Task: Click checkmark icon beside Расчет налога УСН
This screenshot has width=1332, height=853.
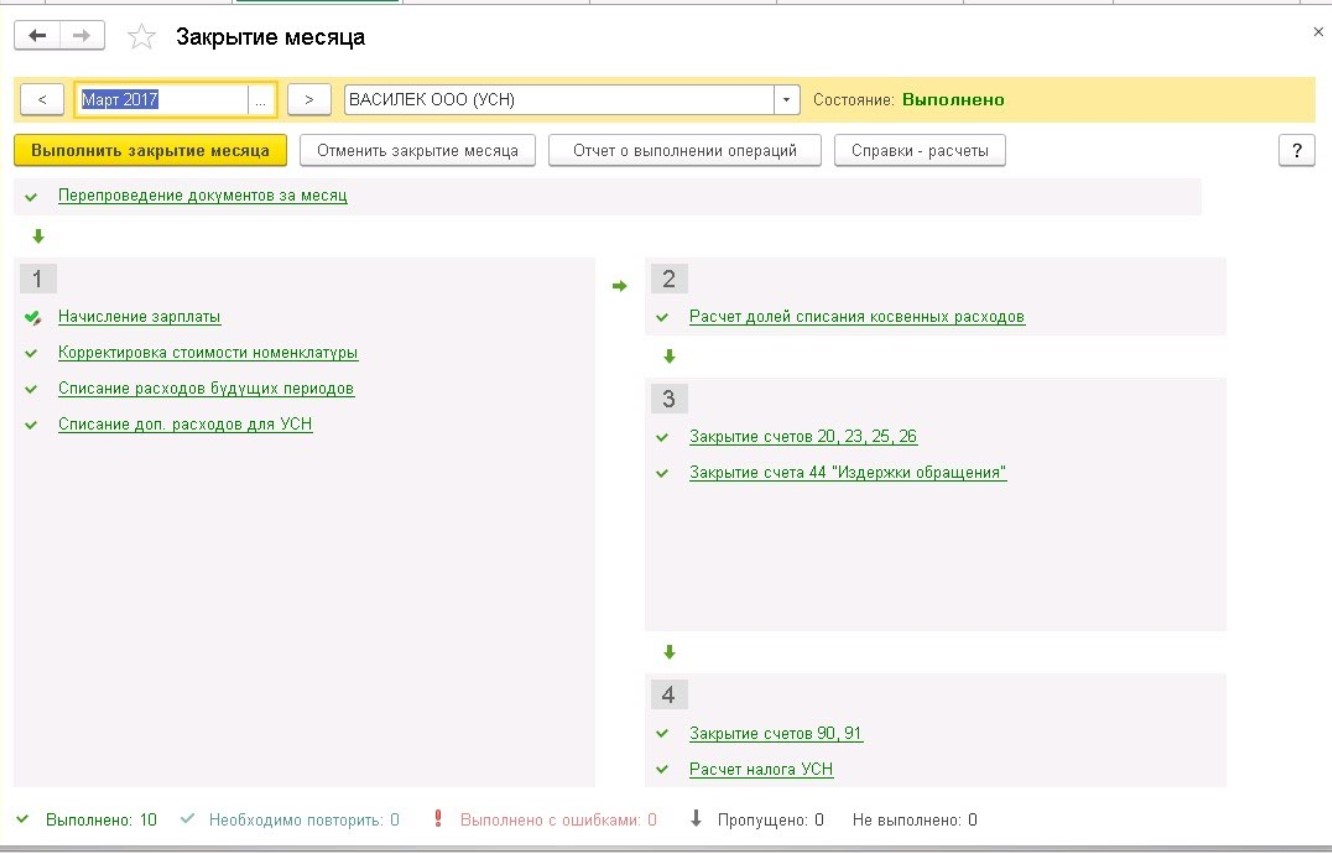Action: point(662,770)
